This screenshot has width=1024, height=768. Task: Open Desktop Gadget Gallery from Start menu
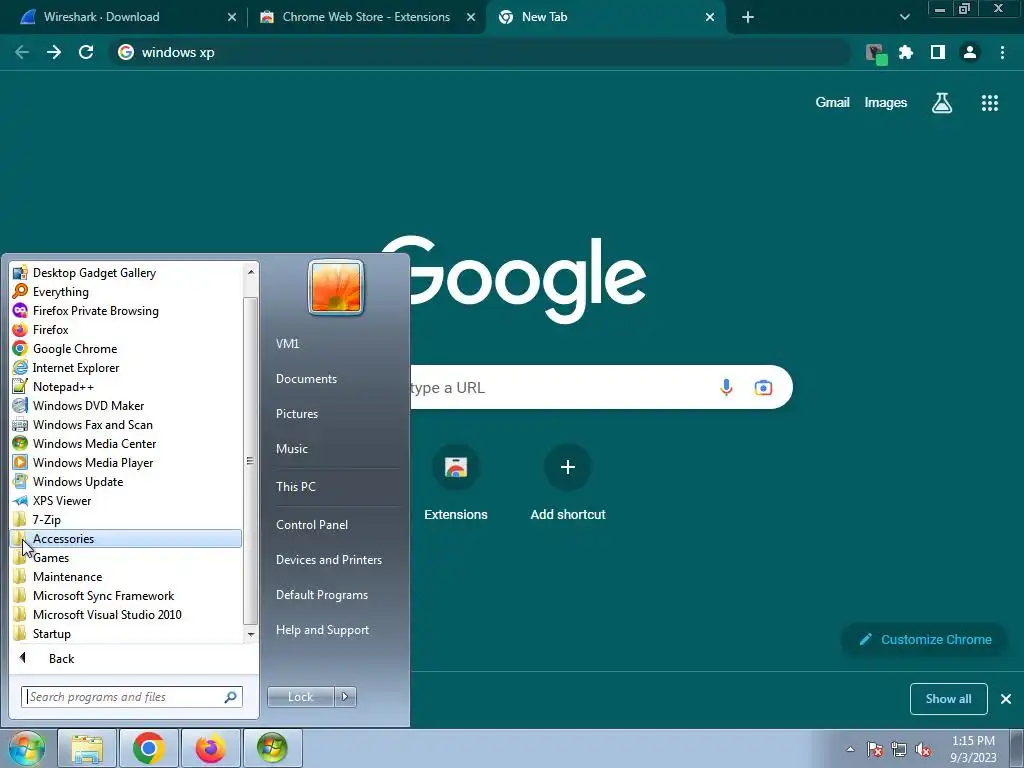click(126, 273)
